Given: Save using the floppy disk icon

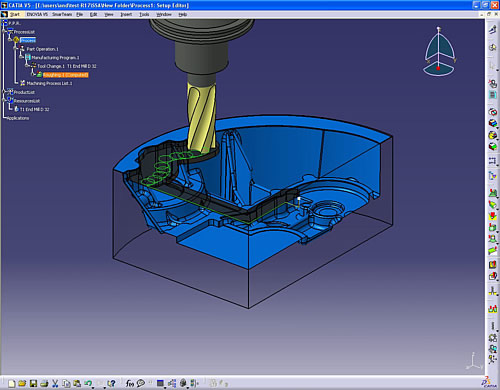Looking at the screenshot, I should [x=33, y=383].
